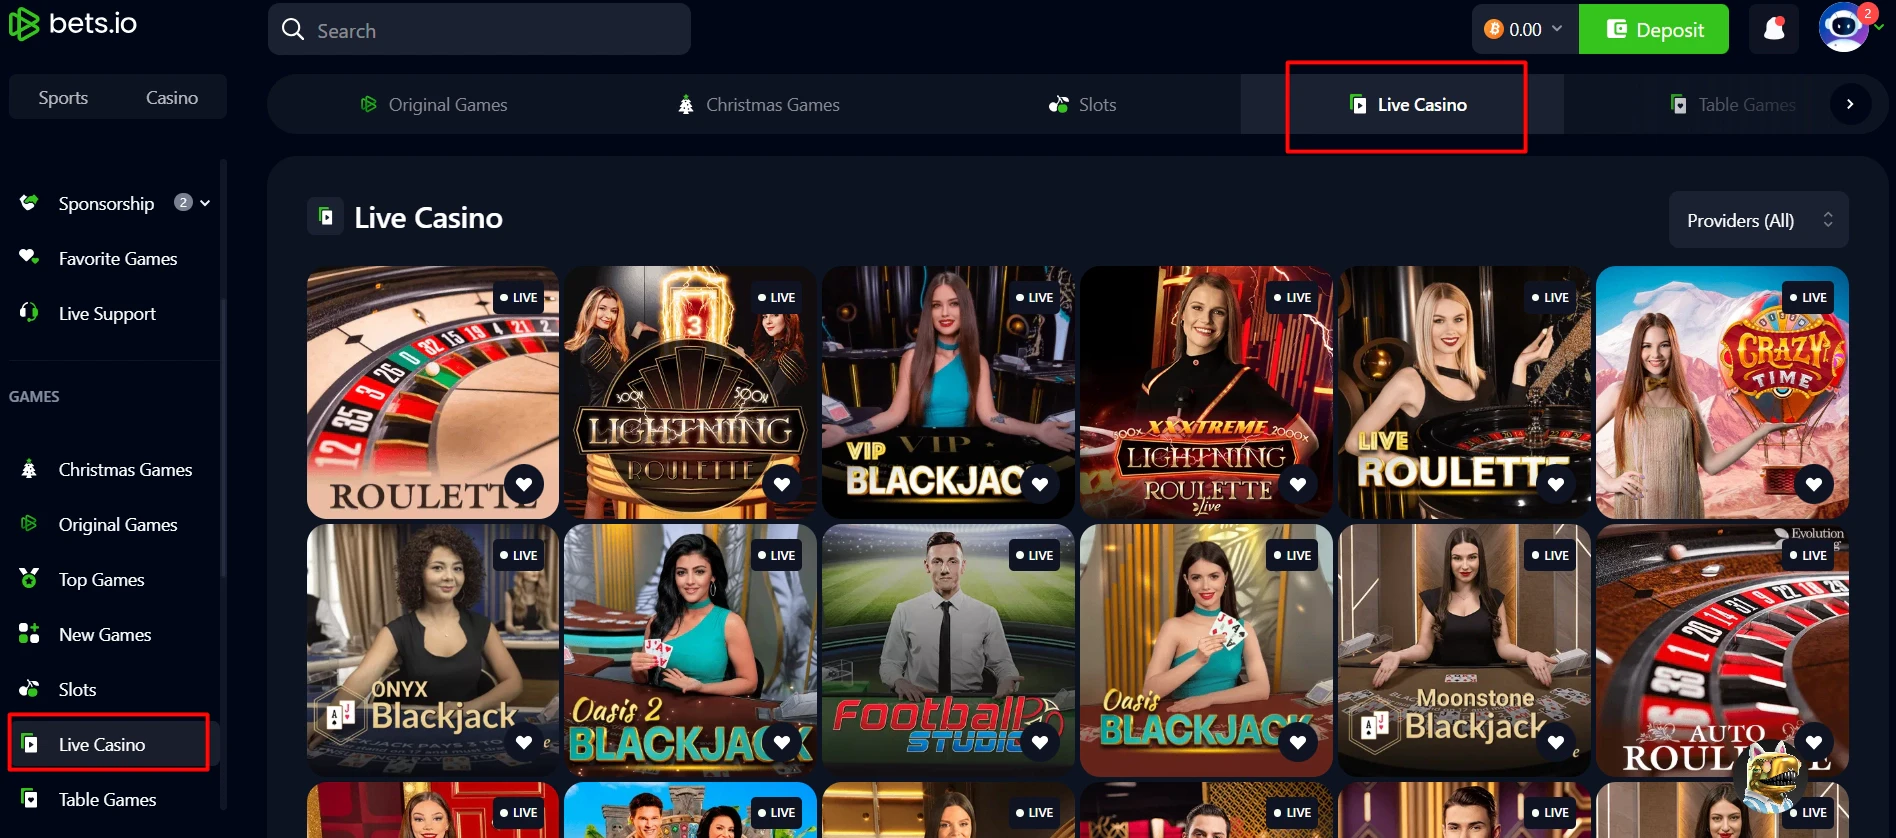The height and width of the screenshot is (838, 1896).
Task: Show more categories with right arrow
Action: click(1850, 104)
